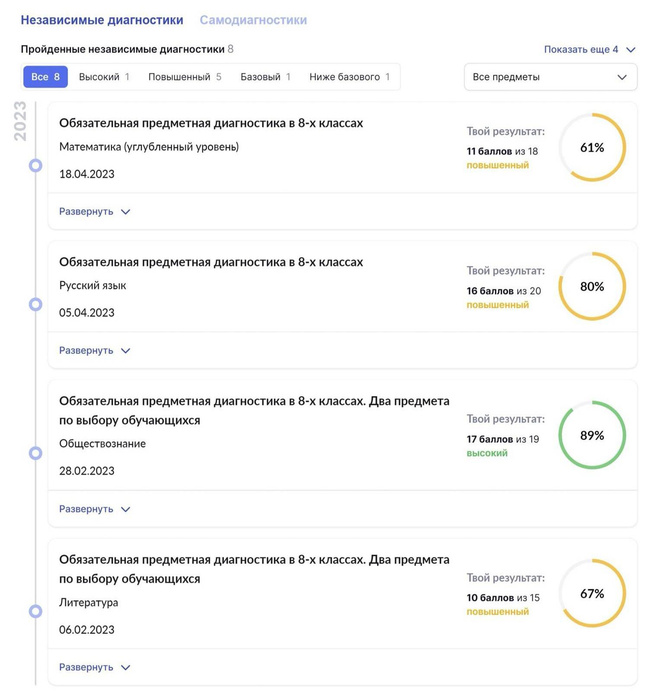Open the Все предметы subject dropdown
The image size is (656, 698).
(550, 77)
